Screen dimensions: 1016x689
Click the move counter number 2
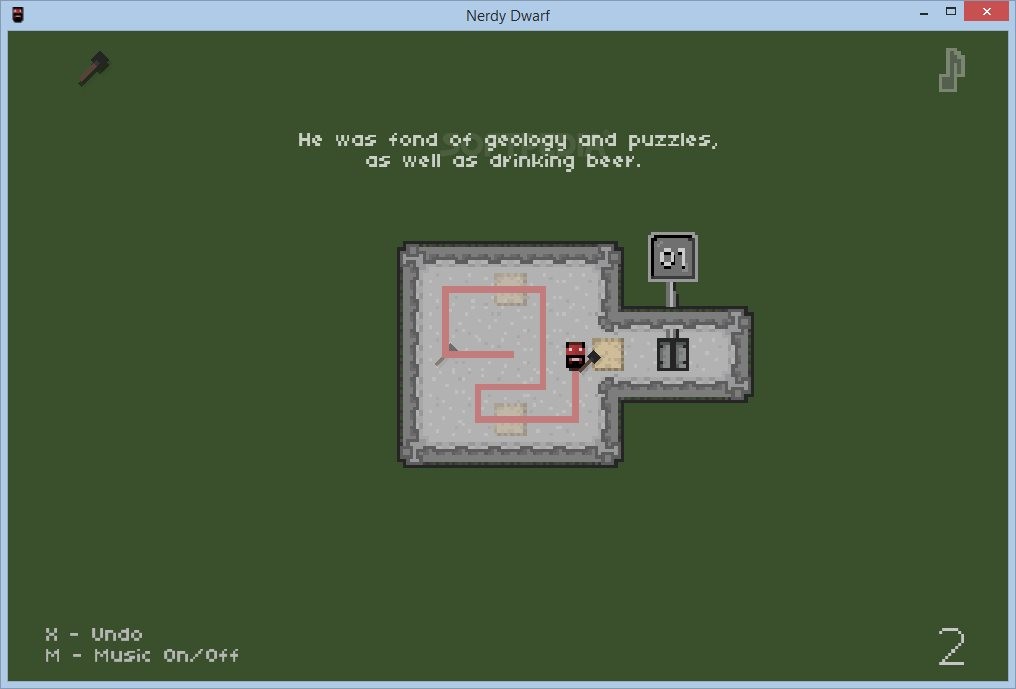point(952,646)
